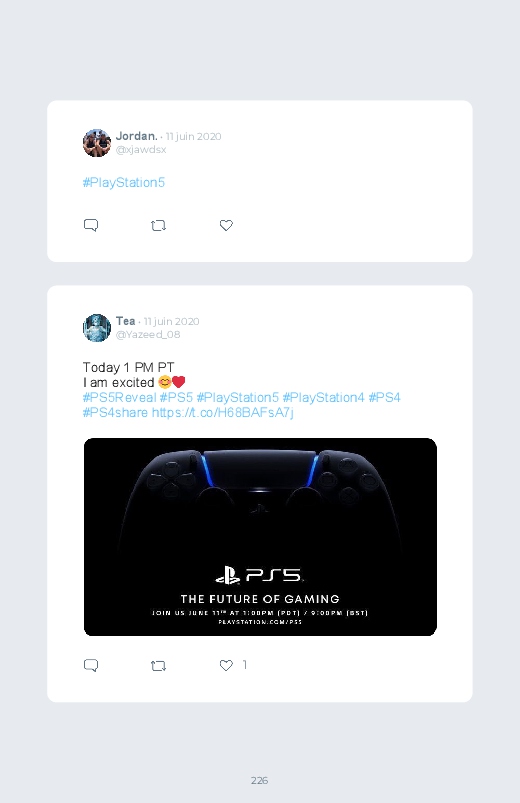Open the #PlayStation5 hashtag in Jordan's tweet
Screen dimensions: 520x803
click(124, 183)
